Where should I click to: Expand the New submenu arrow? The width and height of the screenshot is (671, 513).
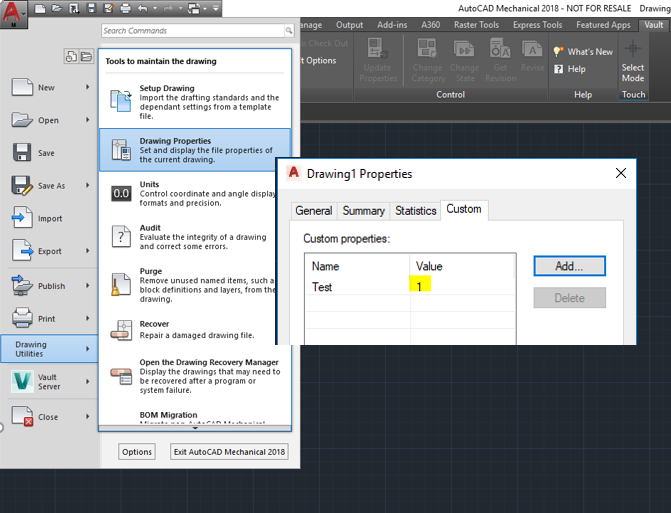tap(88, 87)
